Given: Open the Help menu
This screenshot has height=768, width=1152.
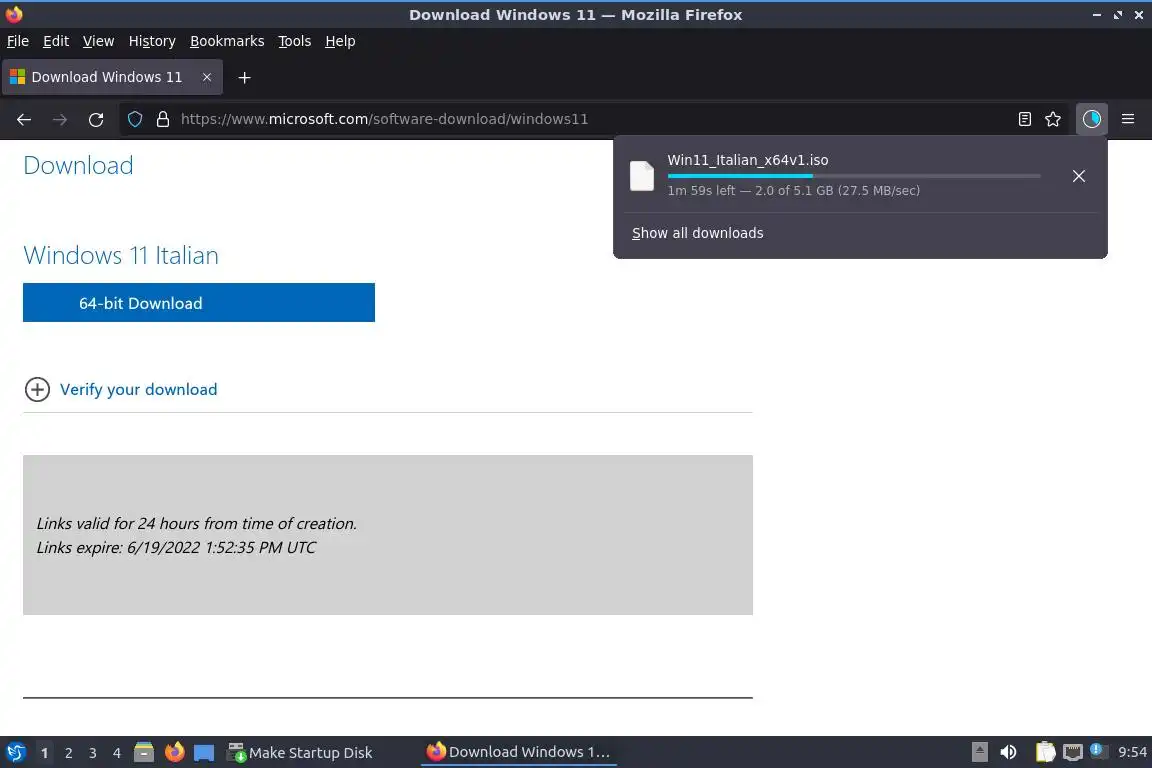Looking at the screenshot, I should pyautogui.click(x=340, y=41).
